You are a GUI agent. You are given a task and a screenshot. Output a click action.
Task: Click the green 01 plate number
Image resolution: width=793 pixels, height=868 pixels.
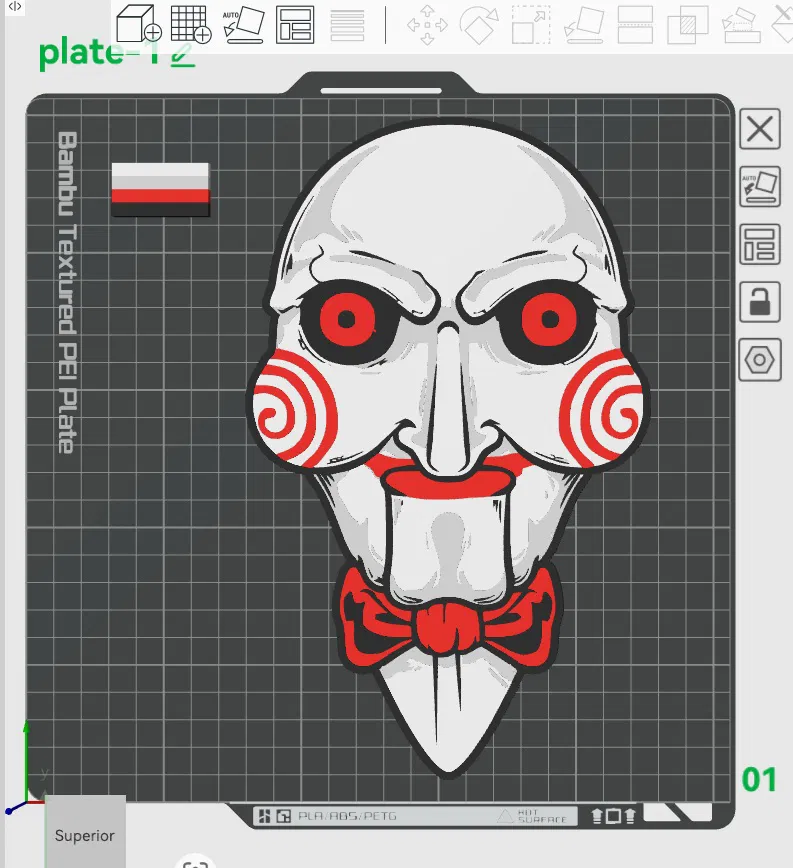pos(759,779)
